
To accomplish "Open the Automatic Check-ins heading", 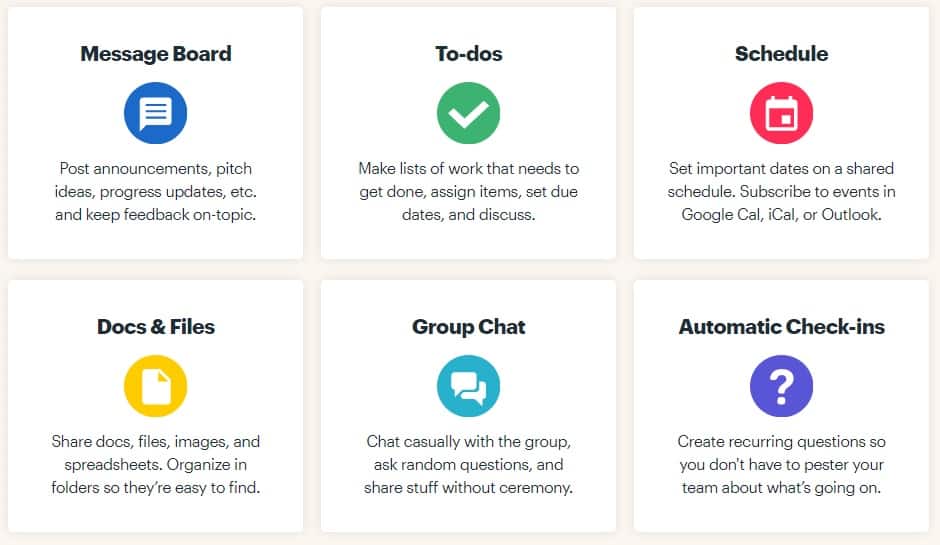I will tap(782, 327).
